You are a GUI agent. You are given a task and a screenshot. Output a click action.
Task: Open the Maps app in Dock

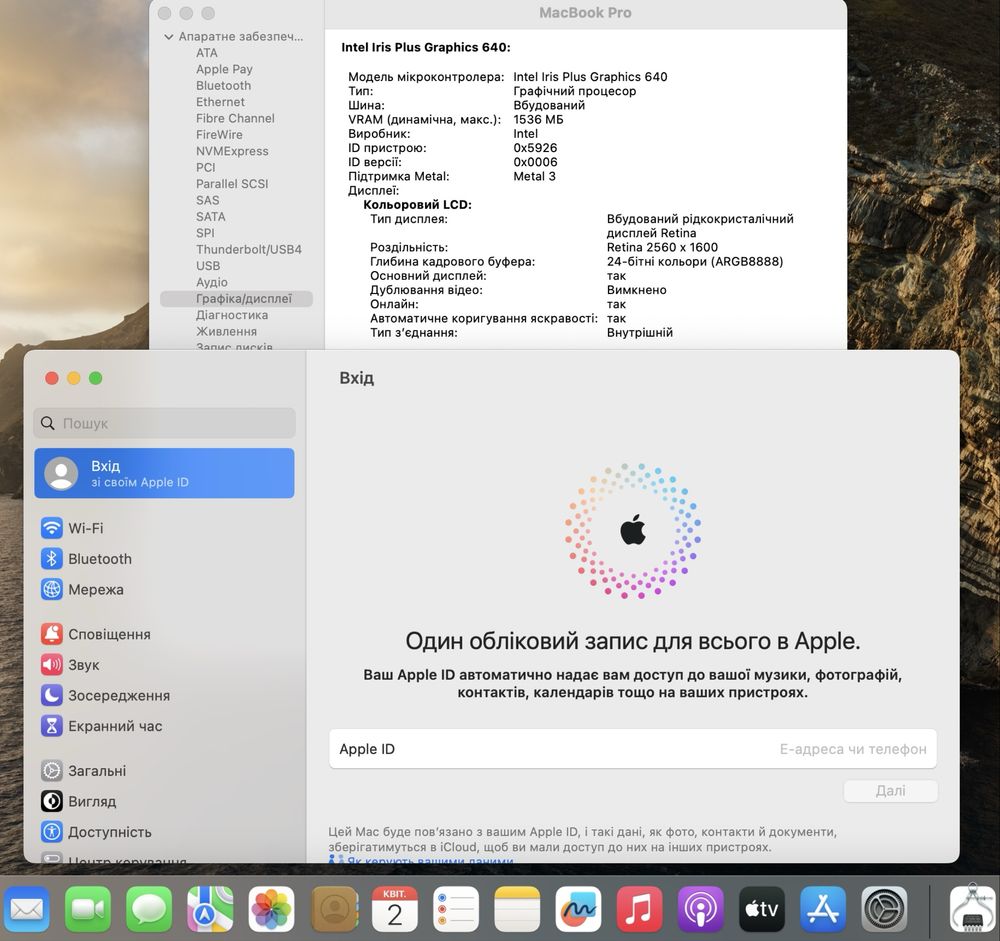pos(210,908)
